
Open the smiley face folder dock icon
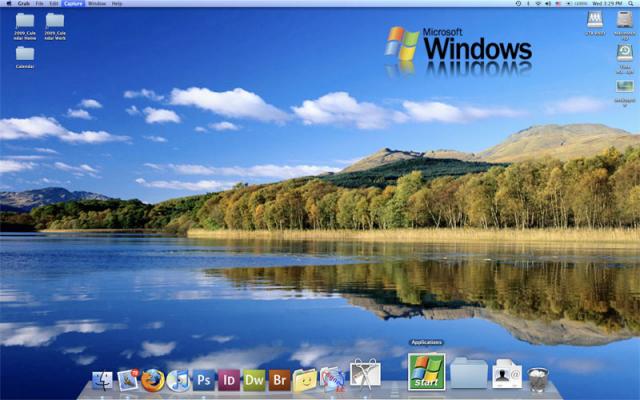click(x=304, y=380)
